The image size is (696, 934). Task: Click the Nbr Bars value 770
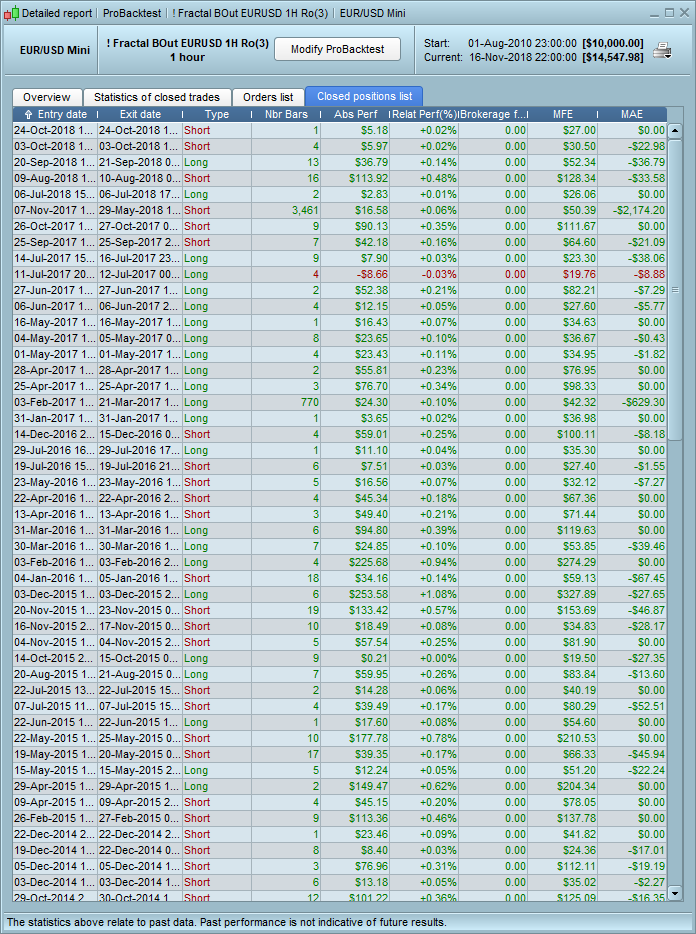click(310, 403)
